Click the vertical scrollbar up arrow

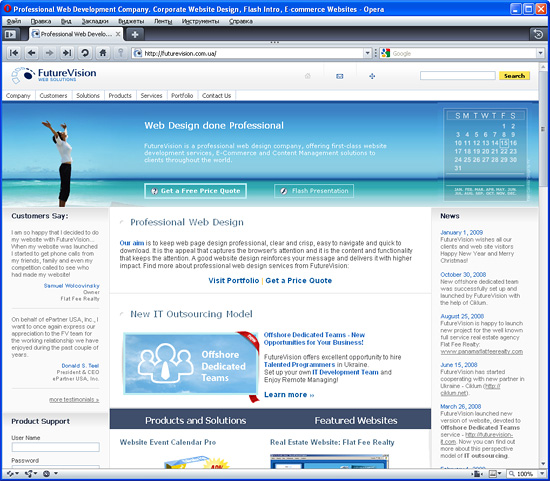543,67
